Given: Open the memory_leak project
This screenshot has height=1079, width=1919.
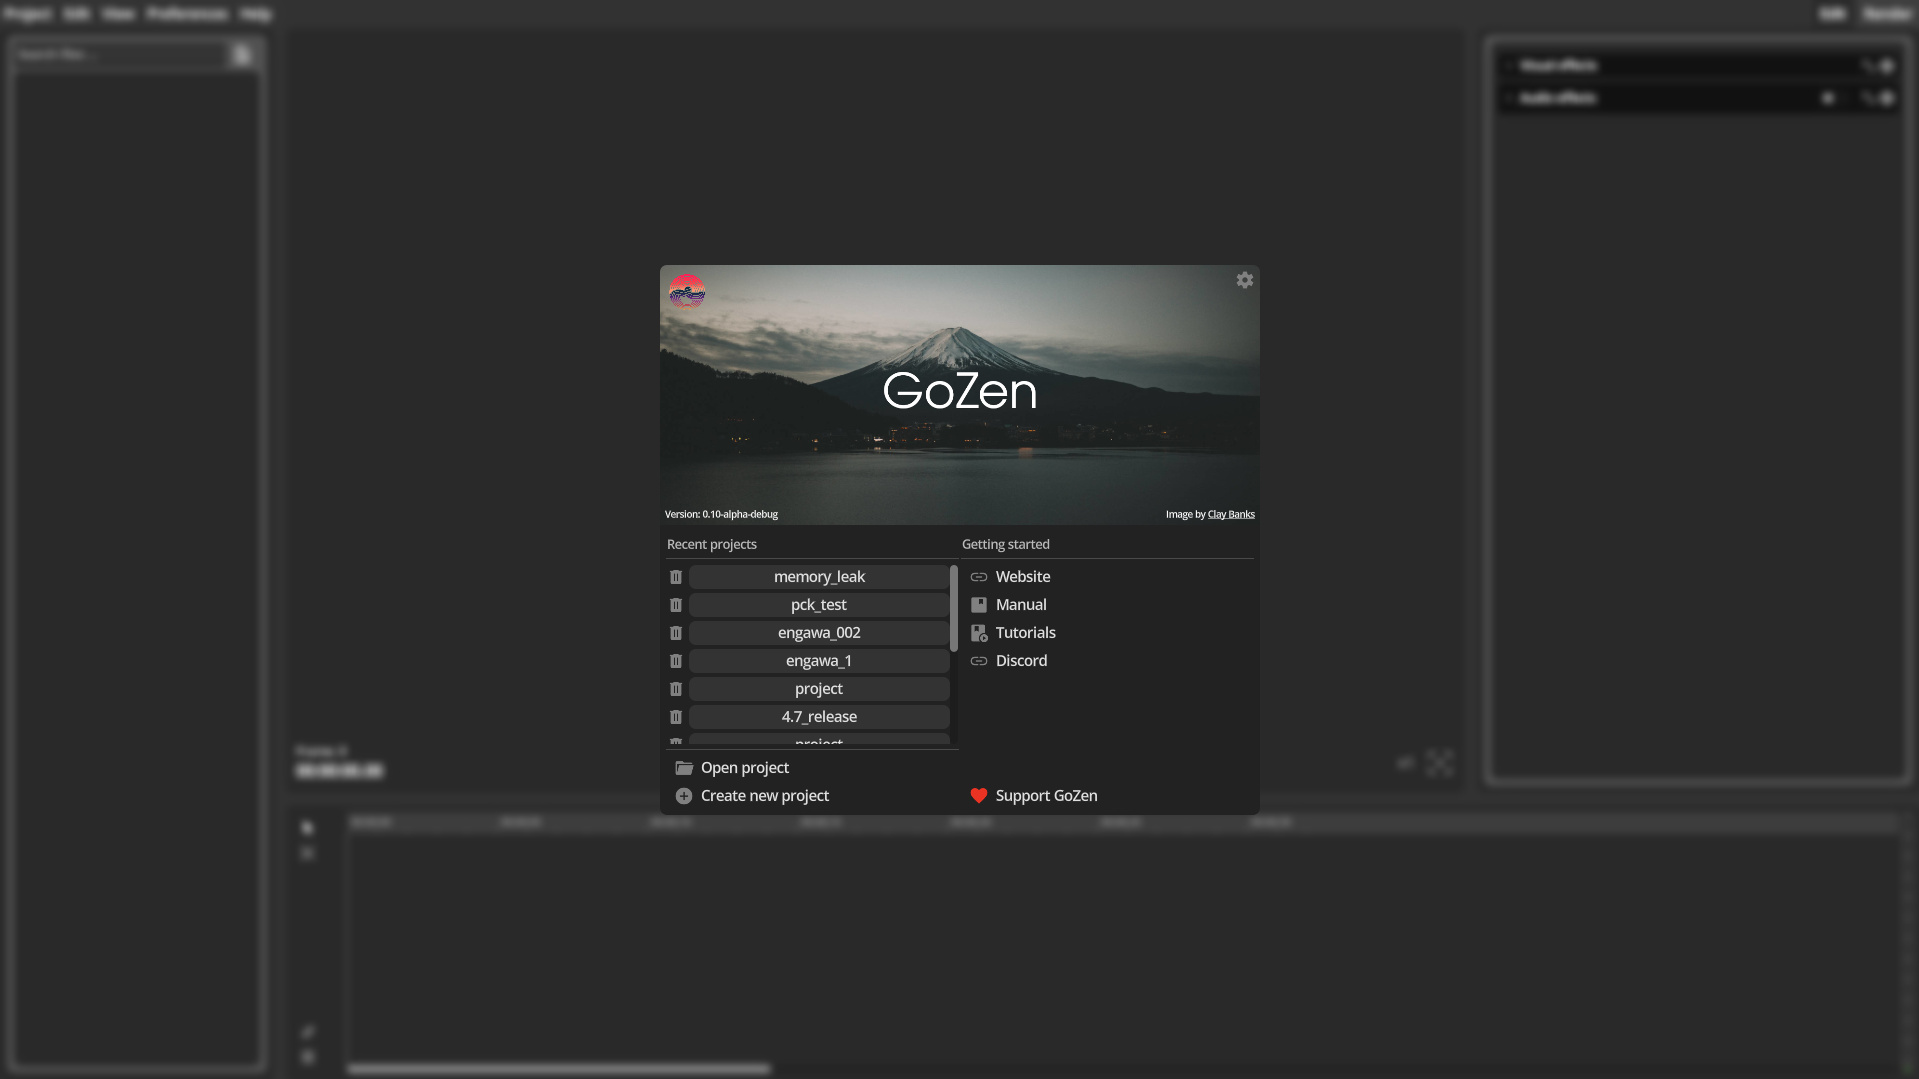Looking at the screenshot, I should point(819,577).
